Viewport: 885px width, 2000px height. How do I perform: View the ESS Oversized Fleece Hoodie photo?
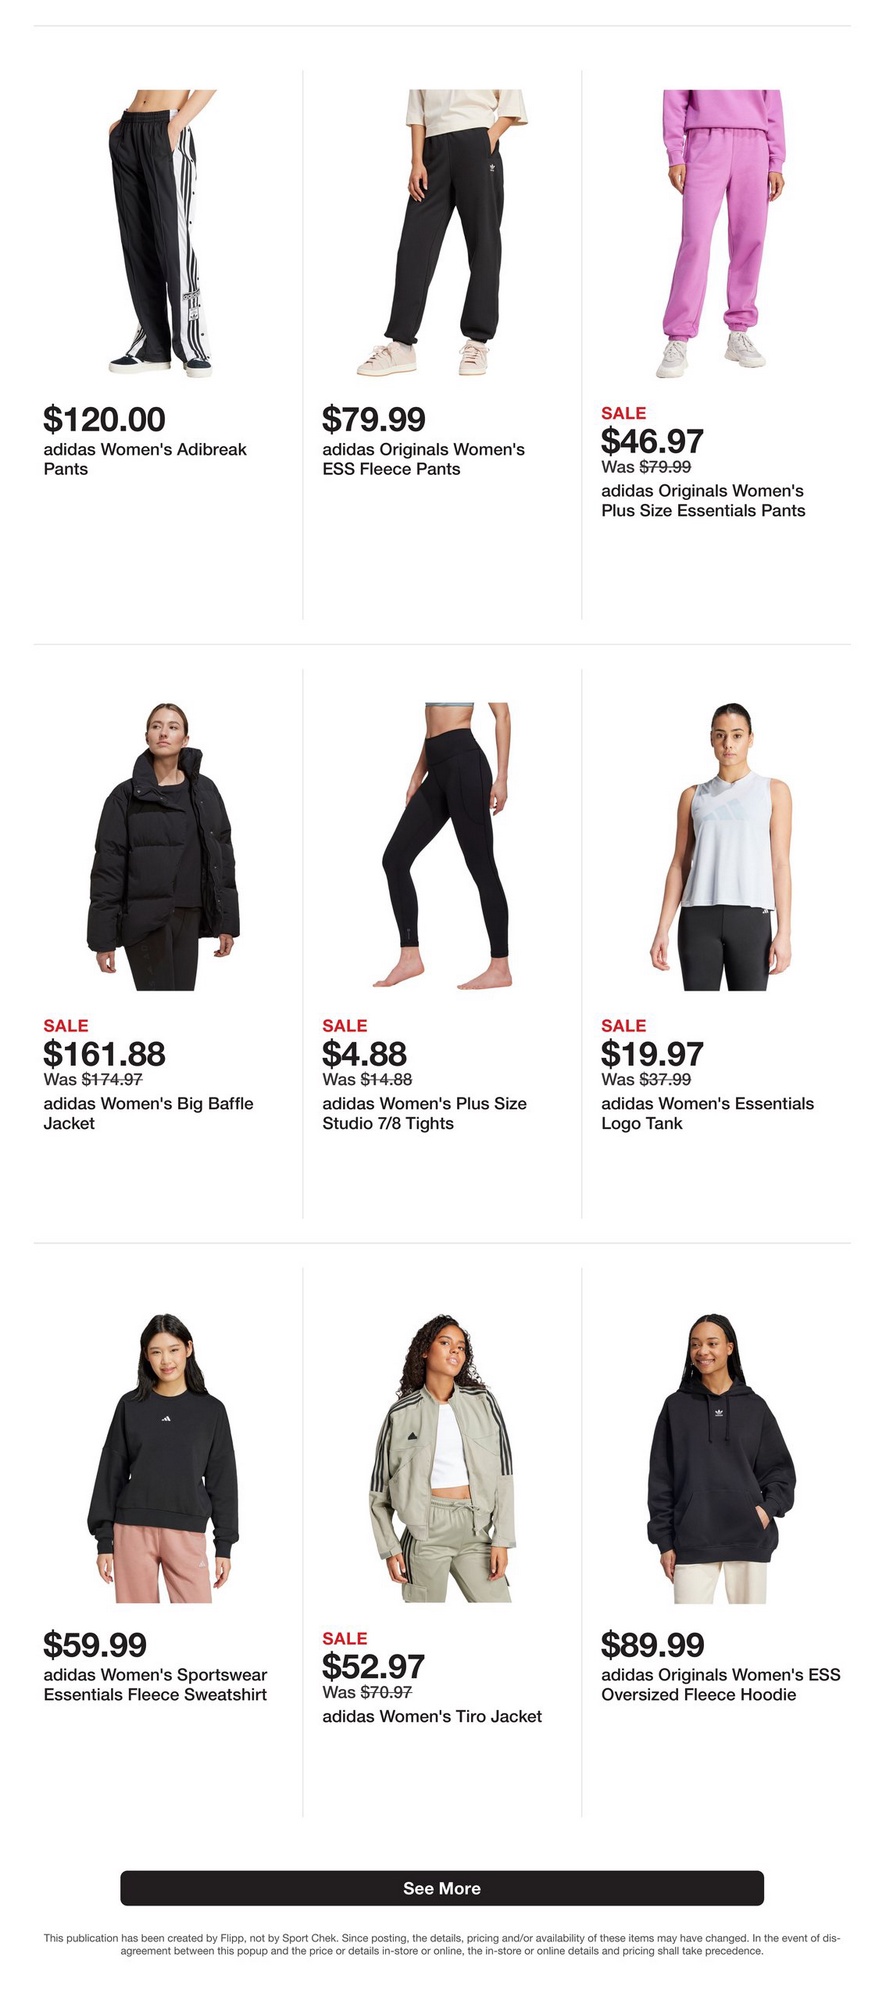(720, 1459)
